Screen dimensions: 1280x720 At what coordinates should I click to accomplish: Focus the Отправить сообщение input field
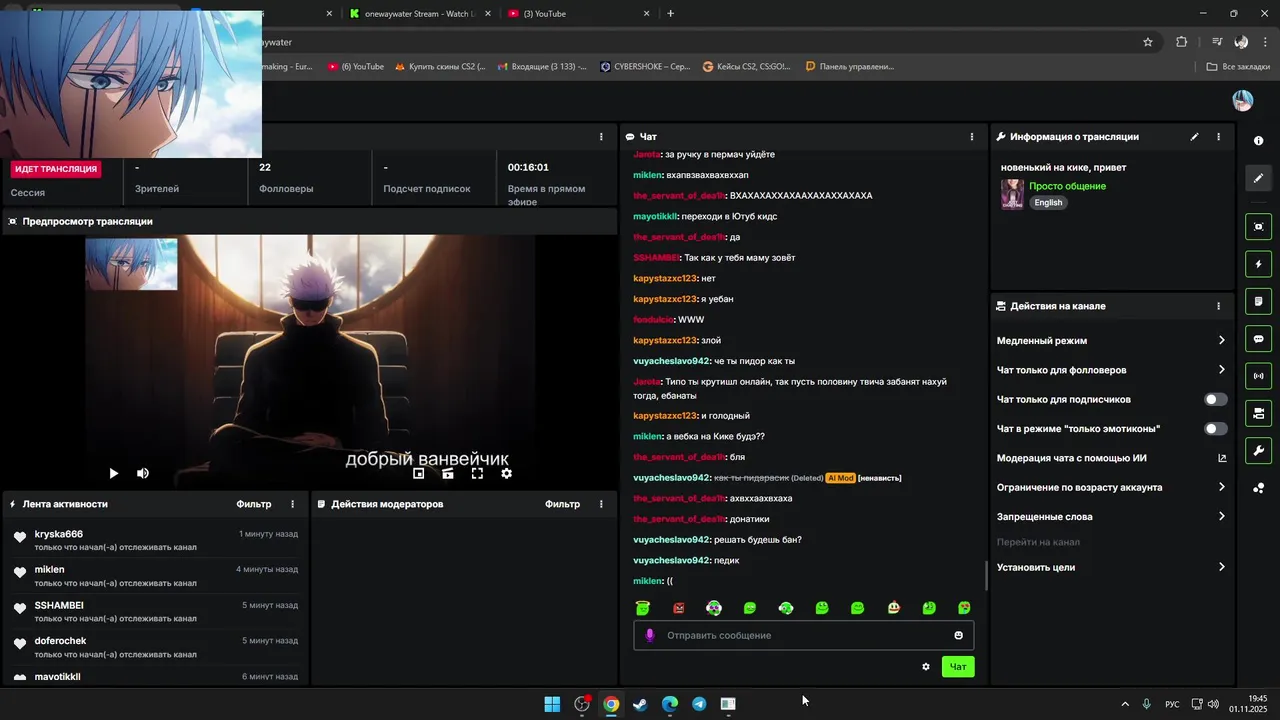(803, 635)
